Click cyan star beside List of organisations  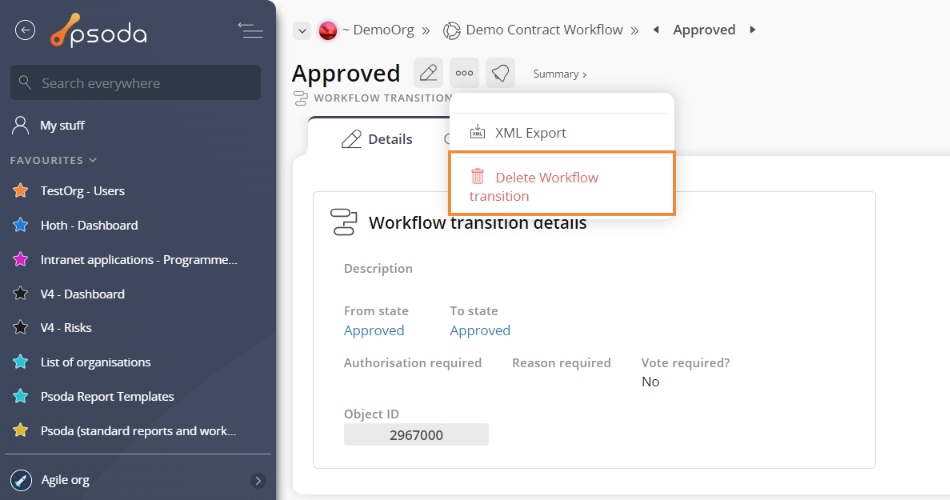[21, 362]
